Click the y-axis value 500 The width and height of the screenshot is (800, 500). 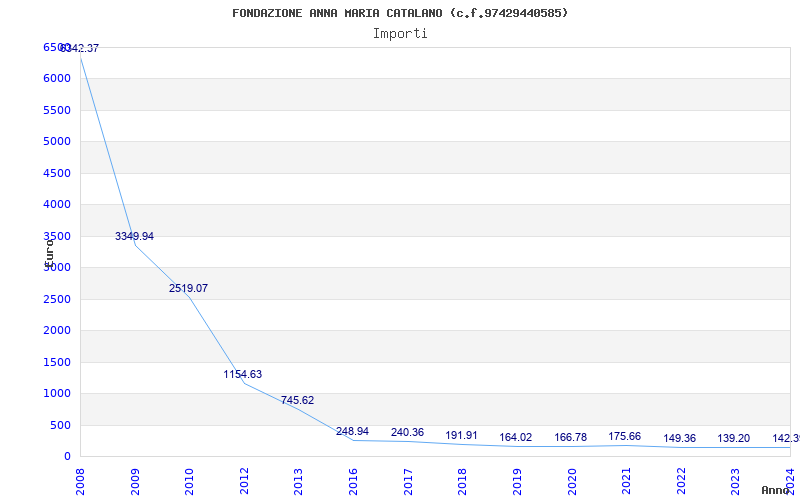click(x=60, y=426)
